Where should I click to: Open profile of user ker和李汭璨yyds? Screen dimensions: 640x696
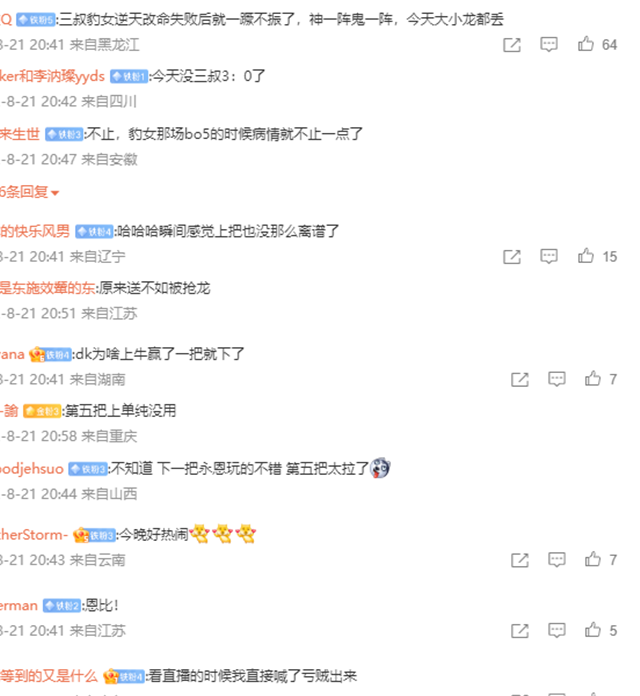point(52,76)
